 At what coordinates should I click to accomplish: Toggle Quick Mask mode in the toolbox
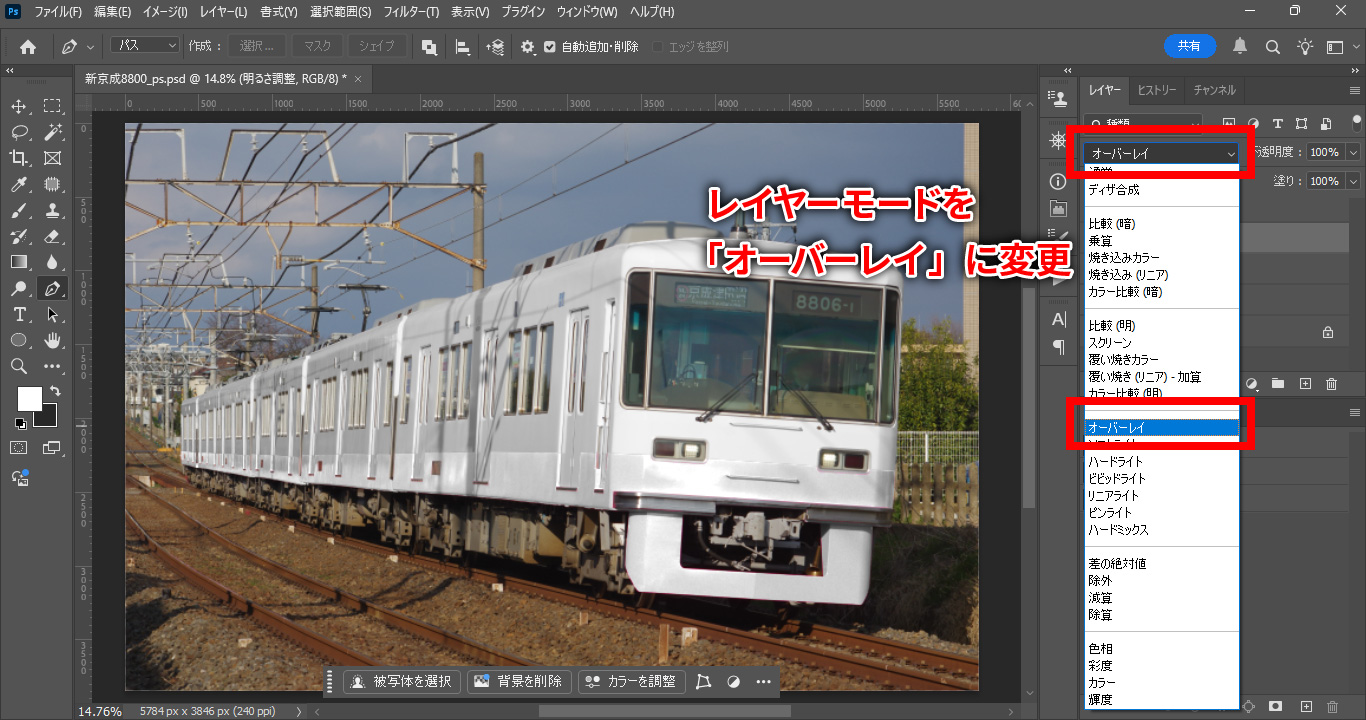(x=19, y=448)
